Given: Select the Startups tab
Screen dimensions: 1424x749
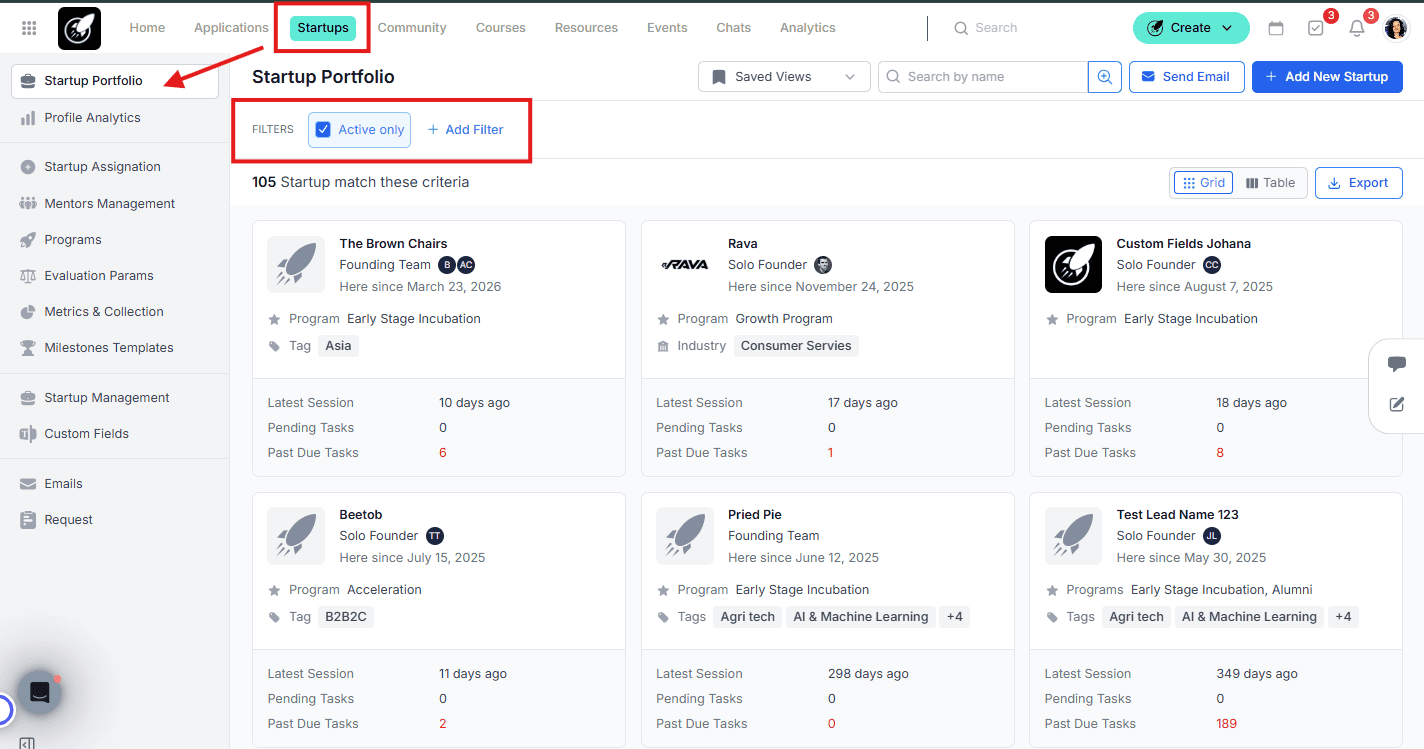Looking at the screenshot, I should click(323, 28).
